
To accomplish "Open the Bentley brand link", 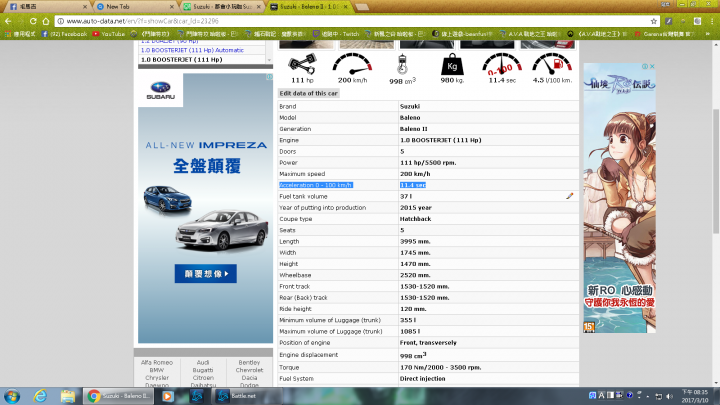I will point(249,362).
